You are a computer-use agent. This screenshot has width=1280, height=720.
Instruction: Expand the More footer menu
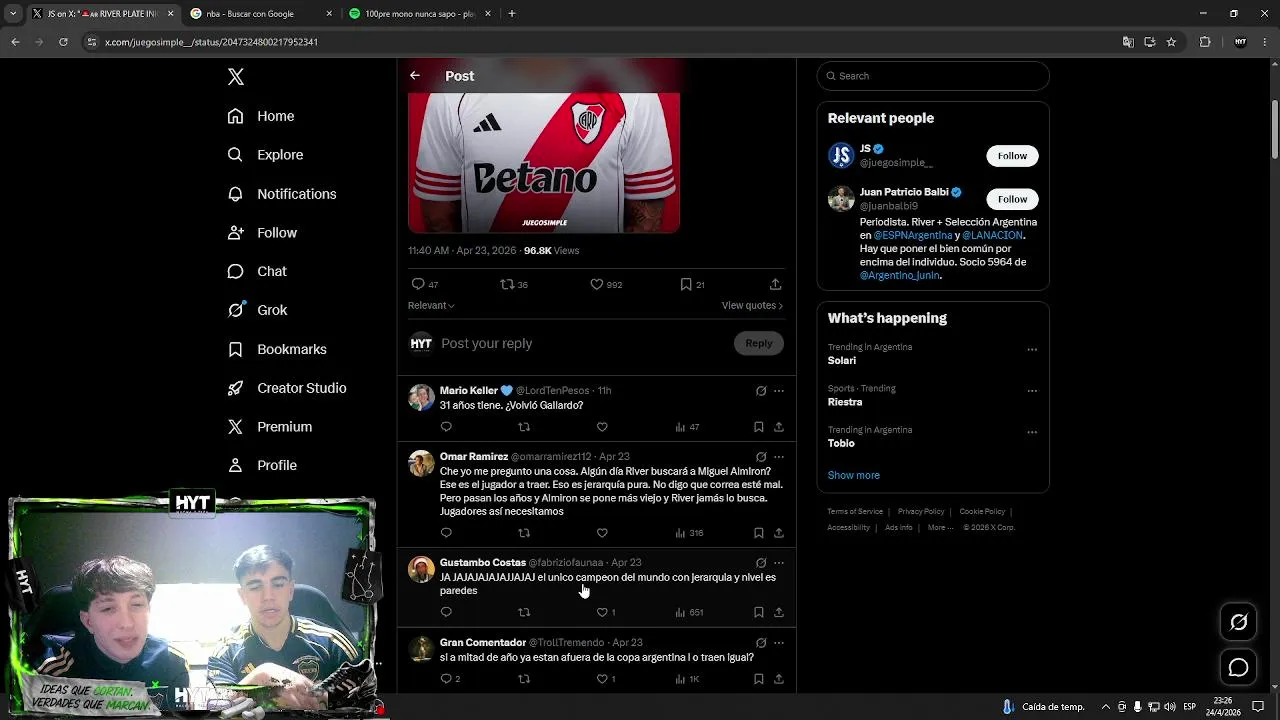940,528
